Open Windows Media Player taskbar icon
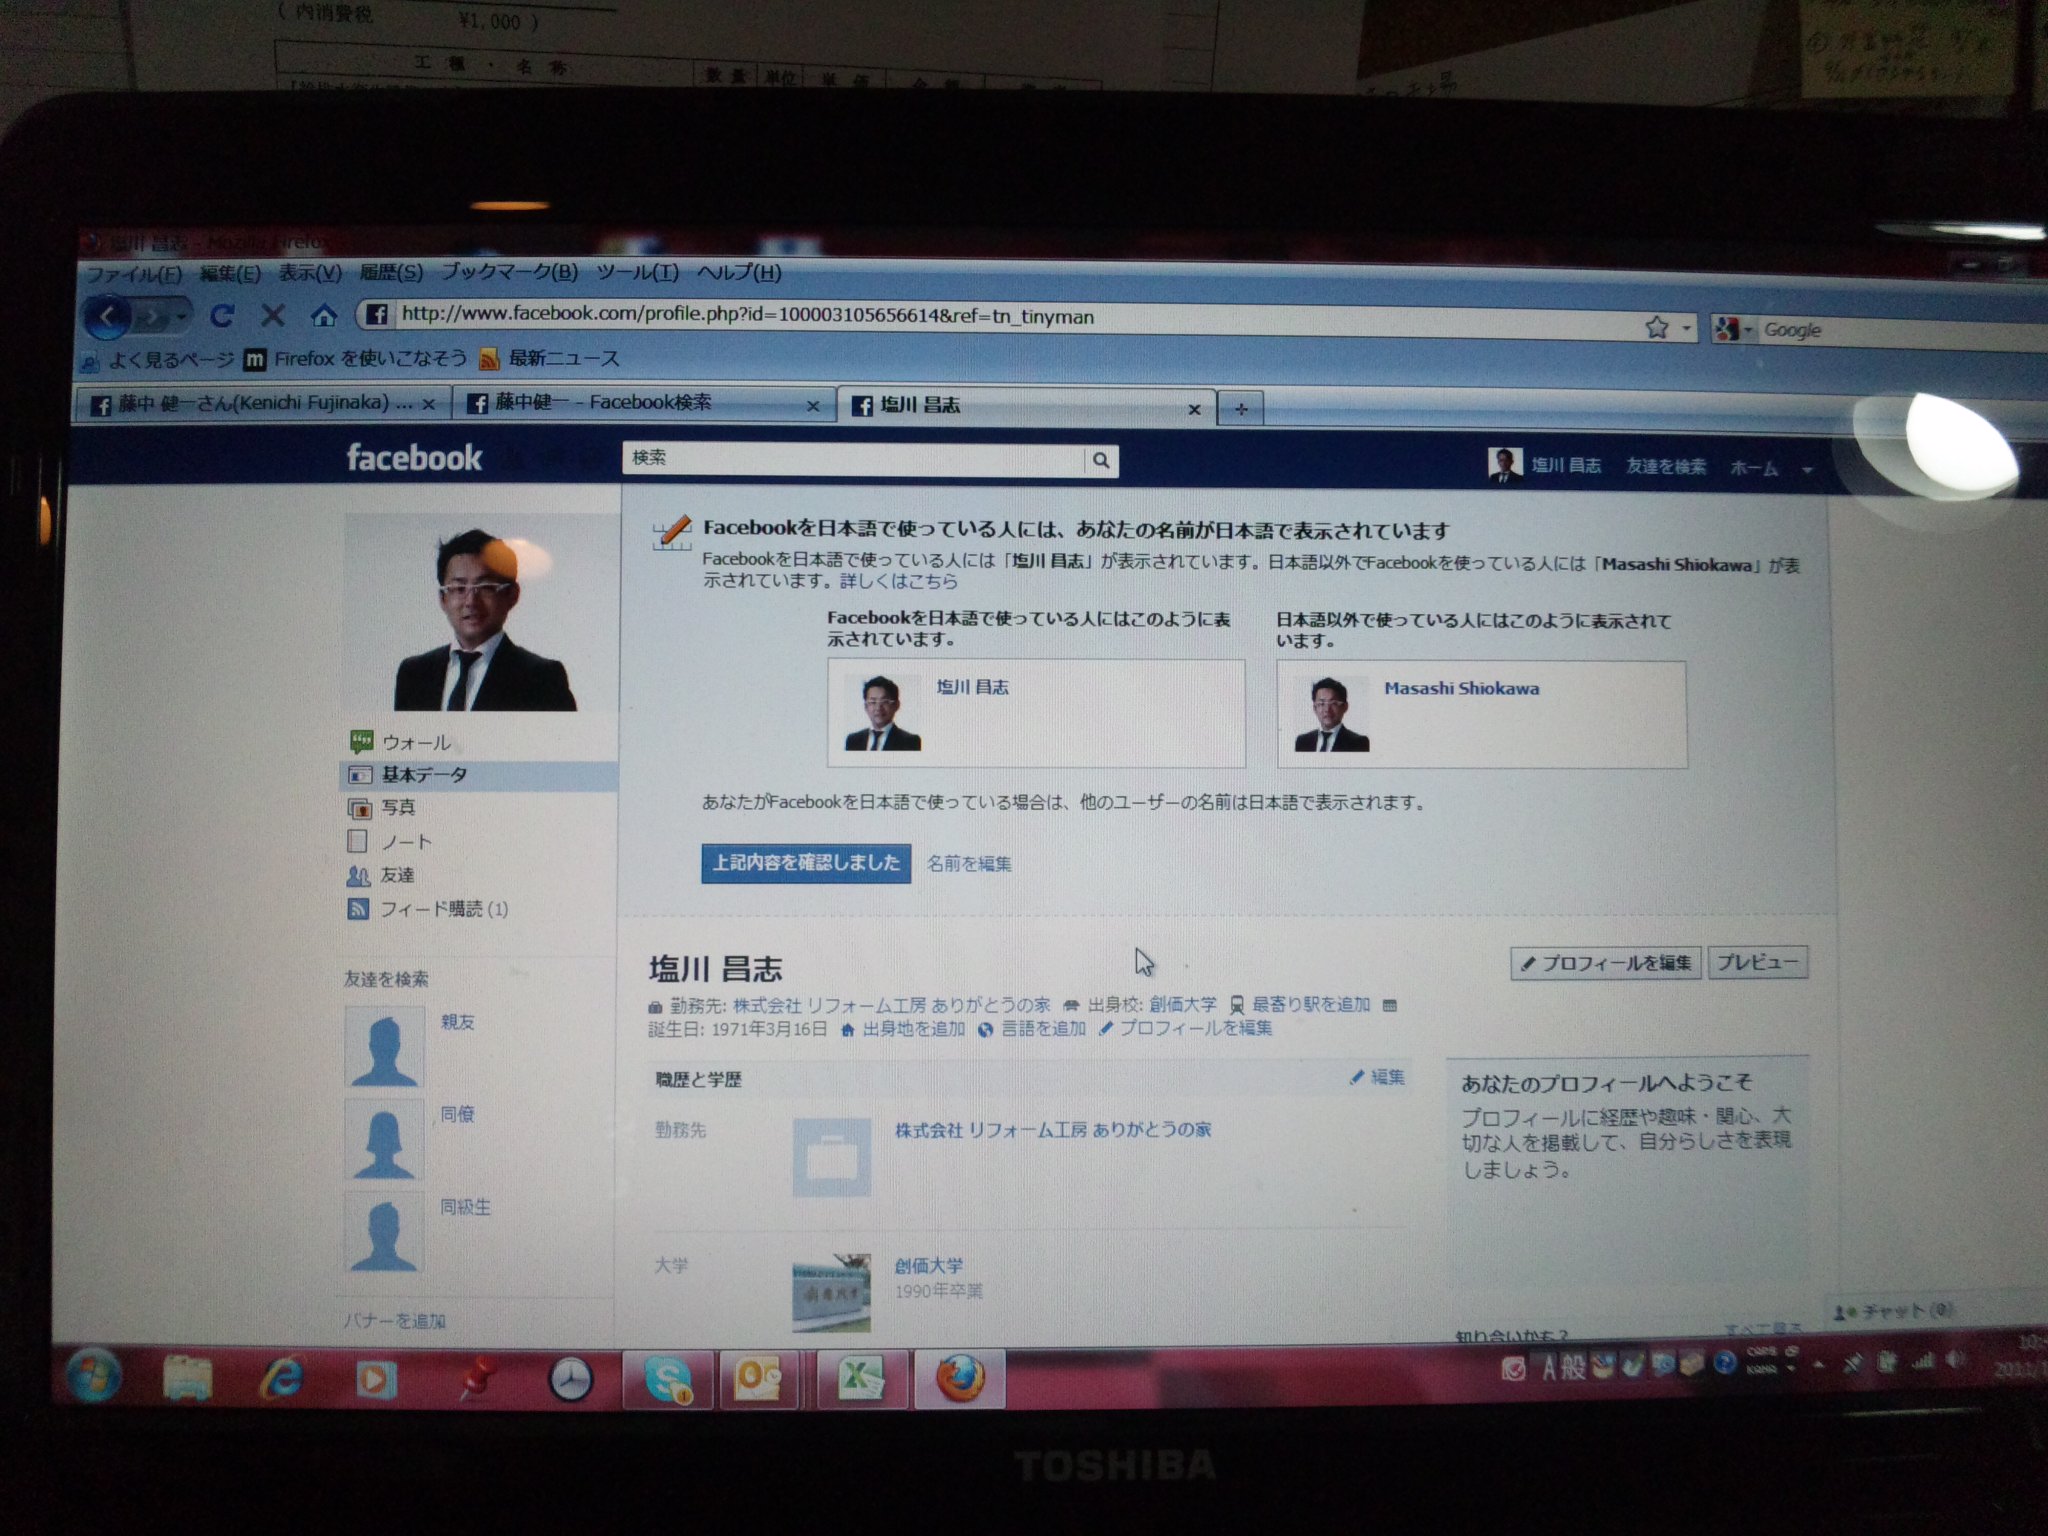 376,1381
